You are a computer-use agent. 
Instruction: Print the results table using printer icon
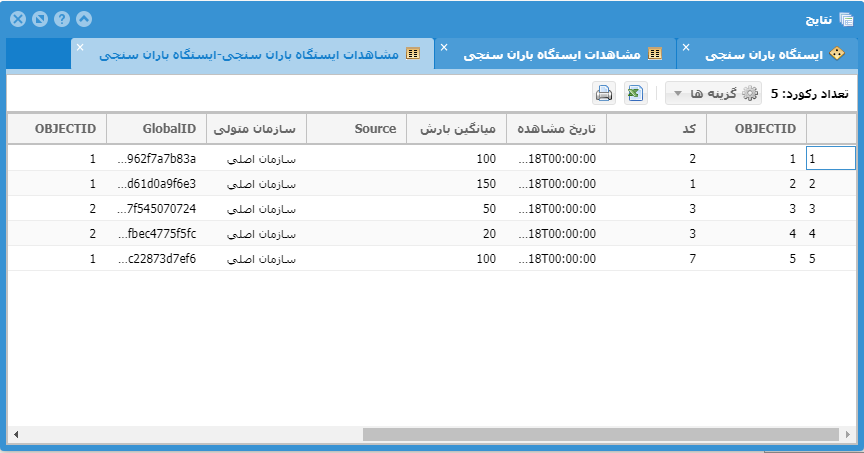(604, 93)
